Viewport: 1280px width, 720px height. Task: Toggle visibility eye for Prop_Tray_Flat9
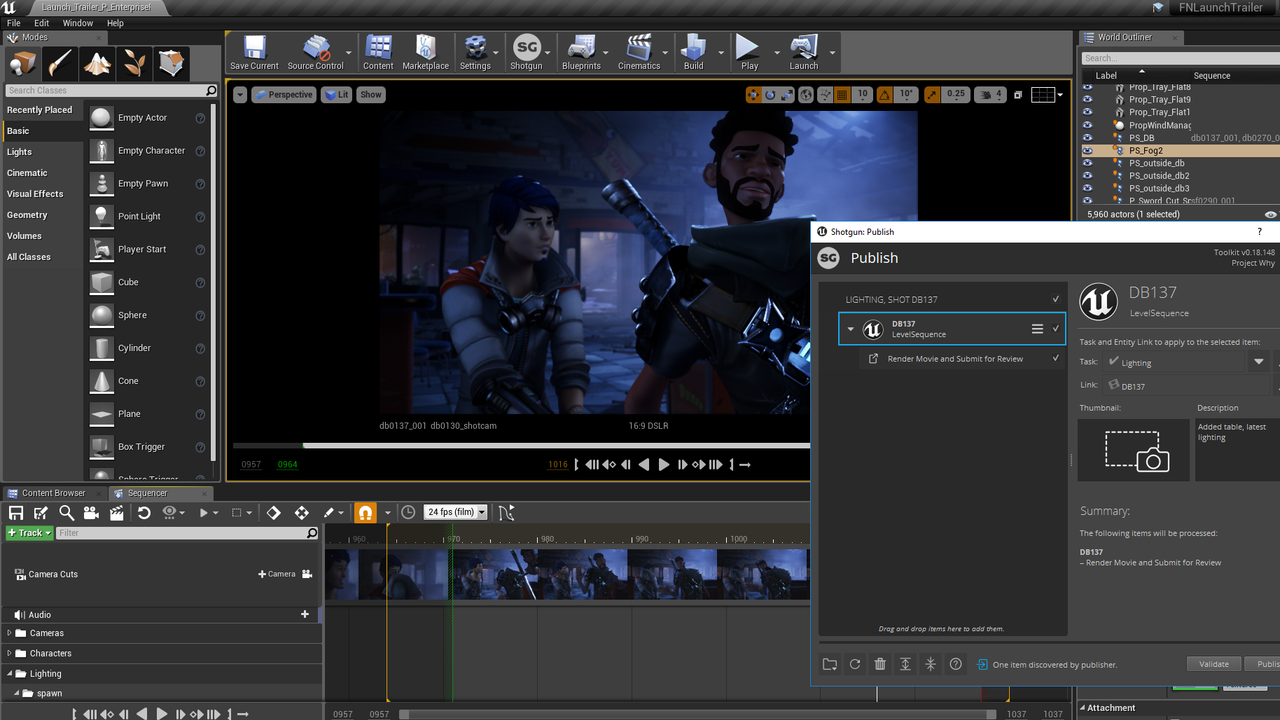click(x=1087, y=100)
